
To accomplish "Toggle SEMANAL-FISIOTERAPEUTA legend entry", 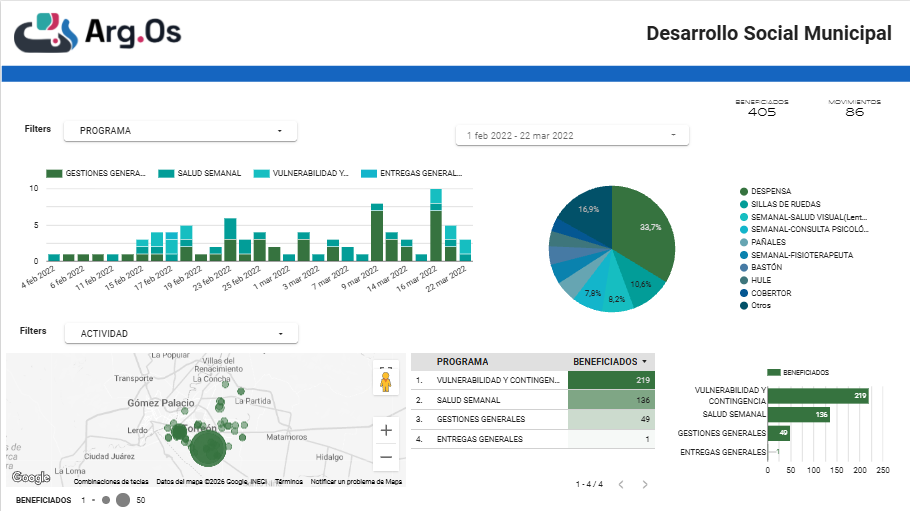I will [x=796, y=255].
